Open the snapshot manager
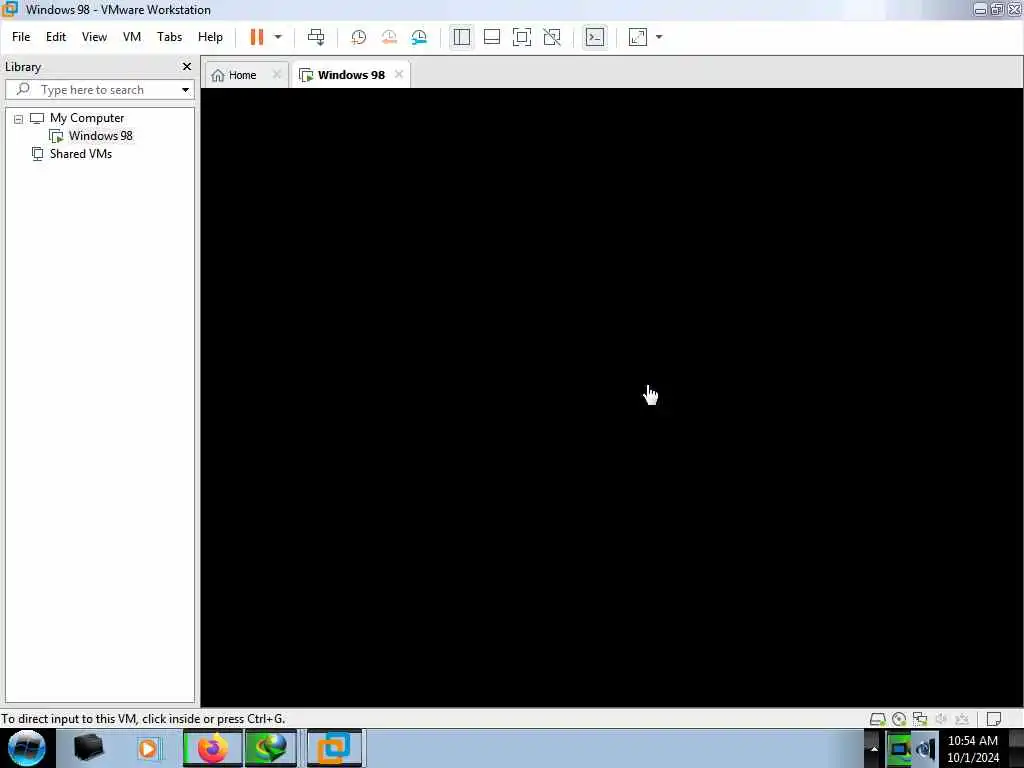Screen dimensions: 1024x768 tap(419, 37)
